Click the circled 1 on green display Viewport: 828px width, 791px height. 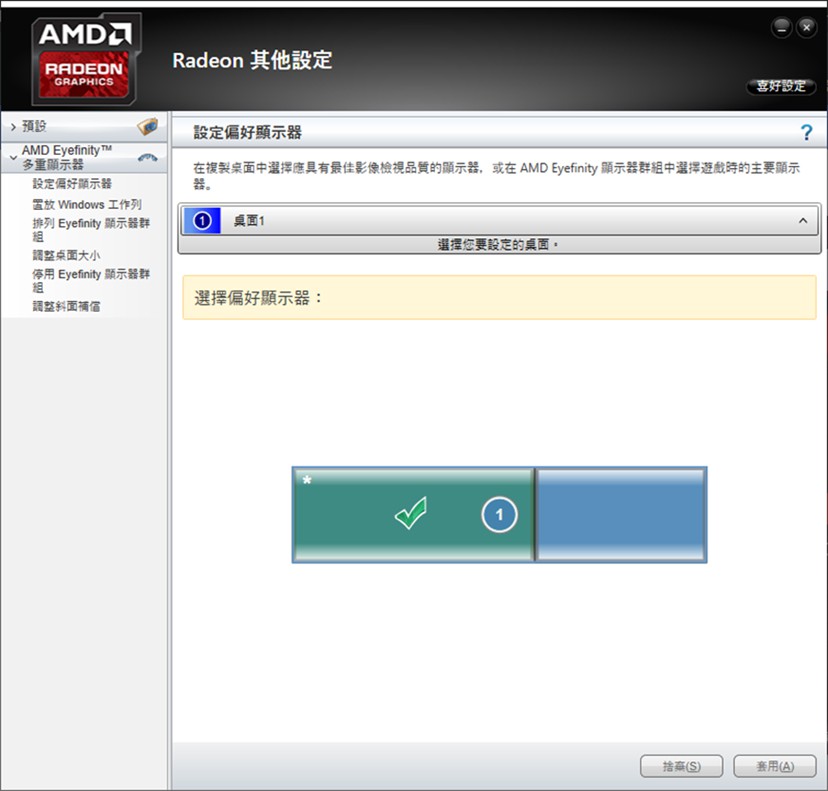(499, 514)
